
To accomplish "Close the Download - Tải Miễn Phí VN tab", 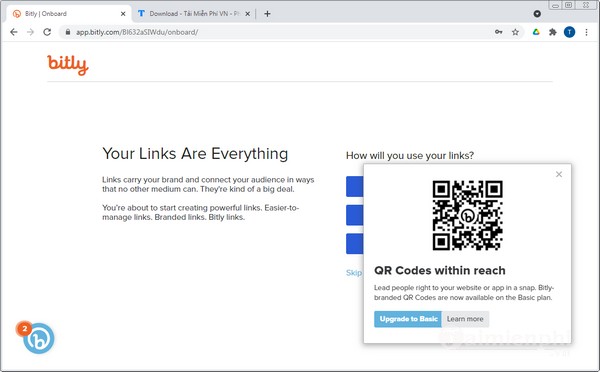I will 248,14.
